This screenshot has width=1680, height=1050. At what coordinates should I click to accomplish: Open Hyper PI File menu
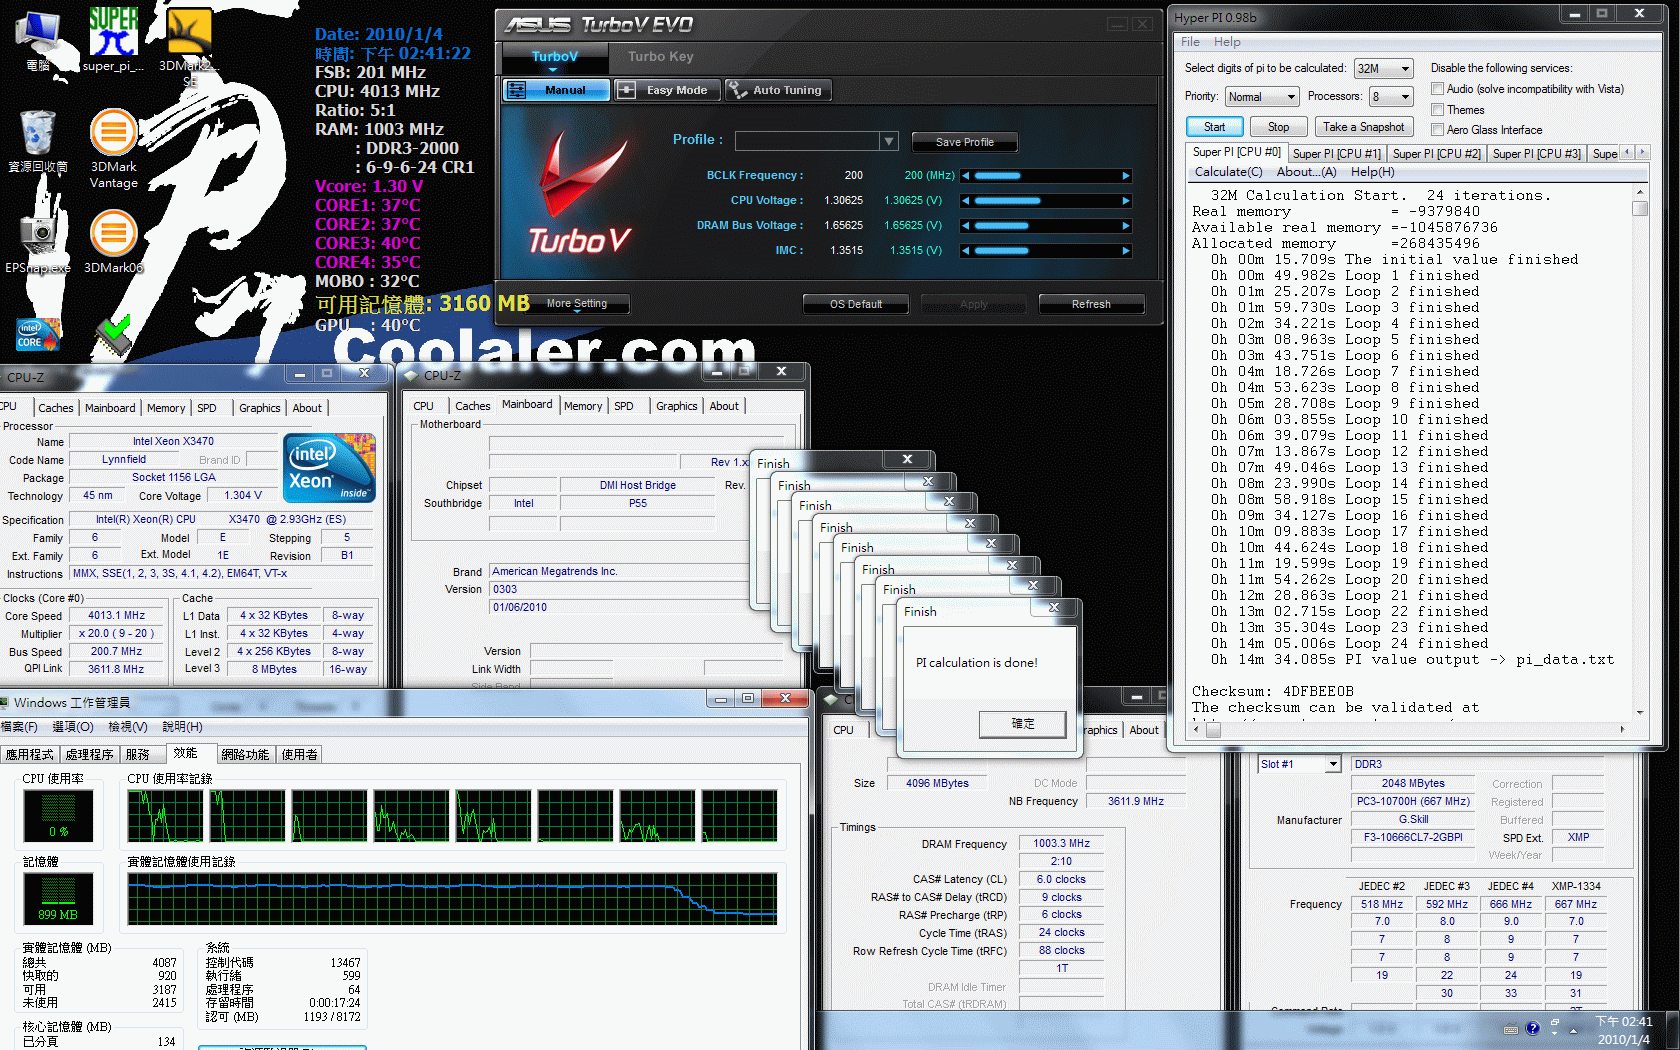coord(1190,42)
